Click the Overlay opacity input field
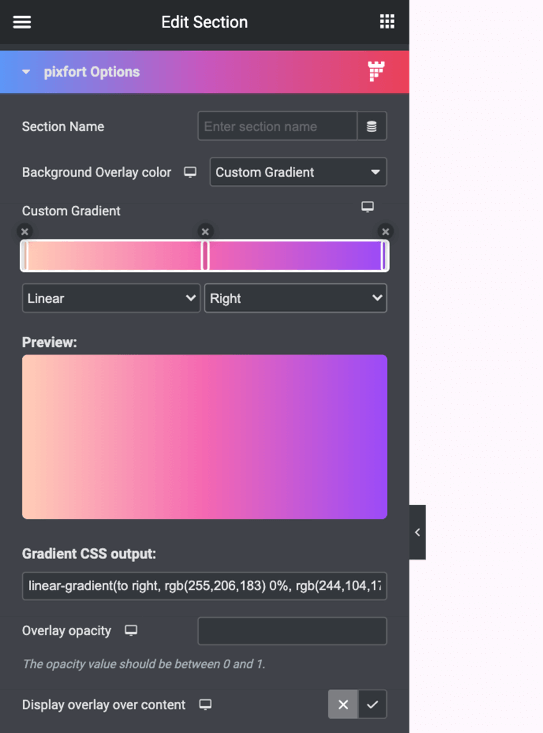Image resolution: width=543 pixels, height=733 pixels. click(293, 631)
